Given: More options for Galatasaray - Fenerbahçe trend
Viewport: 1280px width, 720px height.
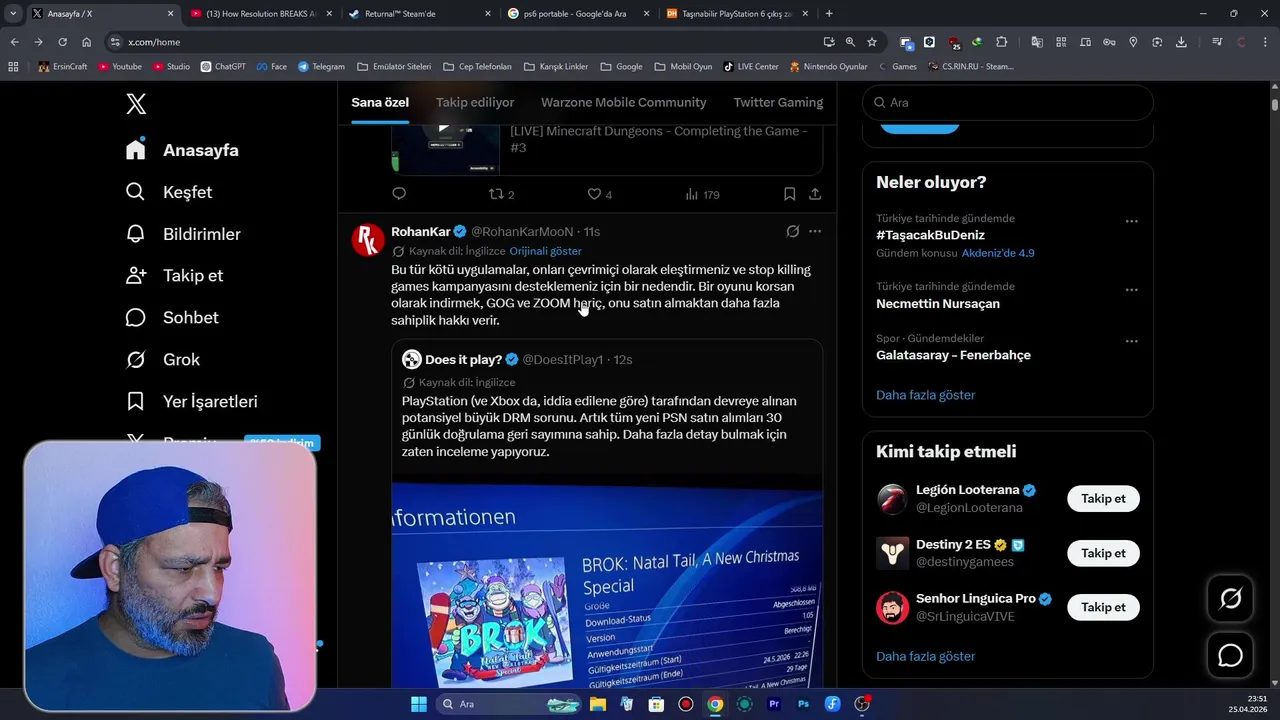Looking at the screenshot, I should click(x=1131, y=340).
